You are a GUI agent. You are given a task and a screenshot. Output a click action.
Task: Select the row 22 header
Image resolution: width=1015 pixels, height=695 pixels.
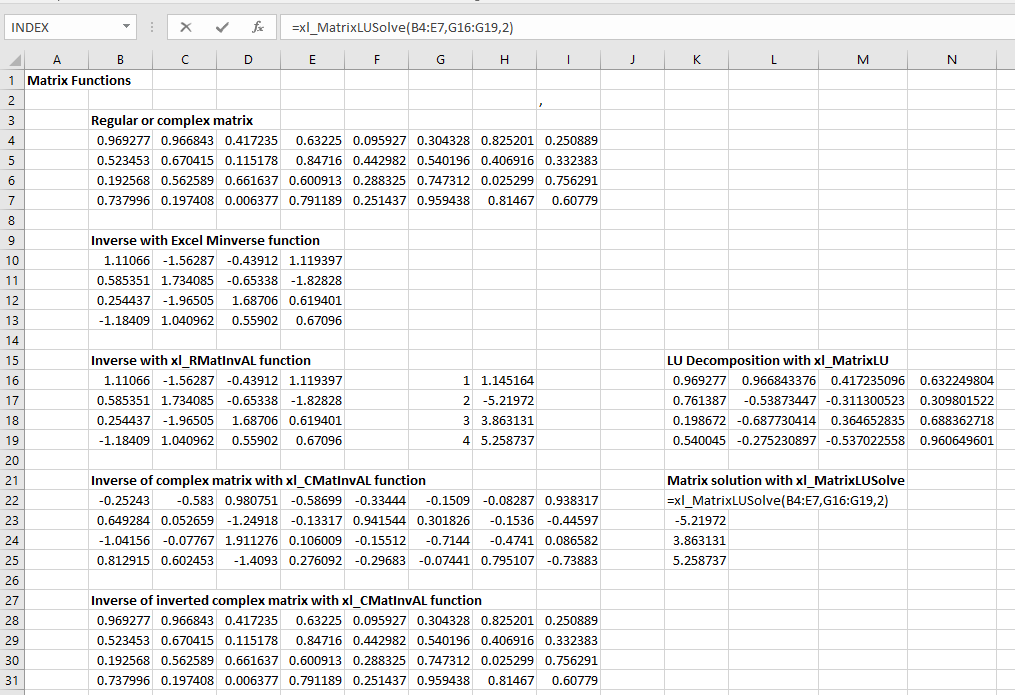pyautogui.click(x=11, y=500)
